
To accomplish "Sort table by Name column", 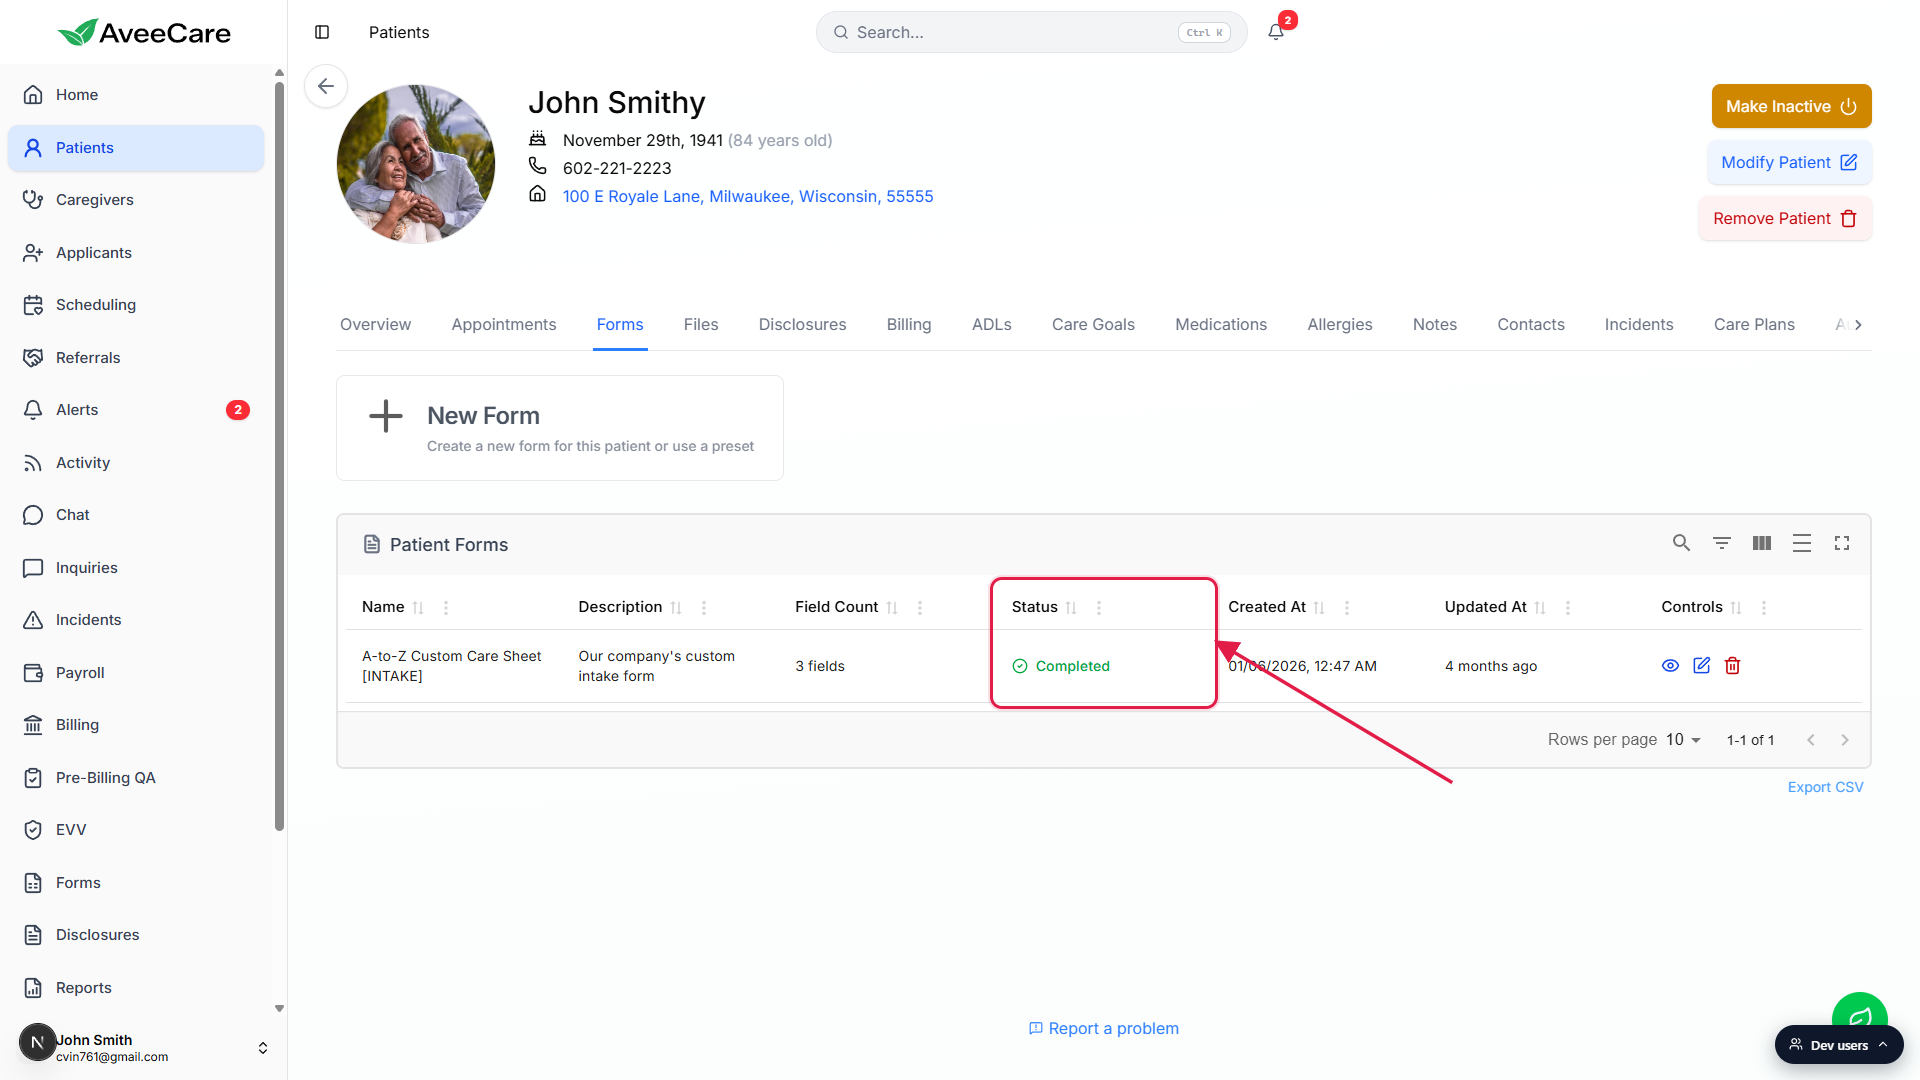I will tap(418, 608).
